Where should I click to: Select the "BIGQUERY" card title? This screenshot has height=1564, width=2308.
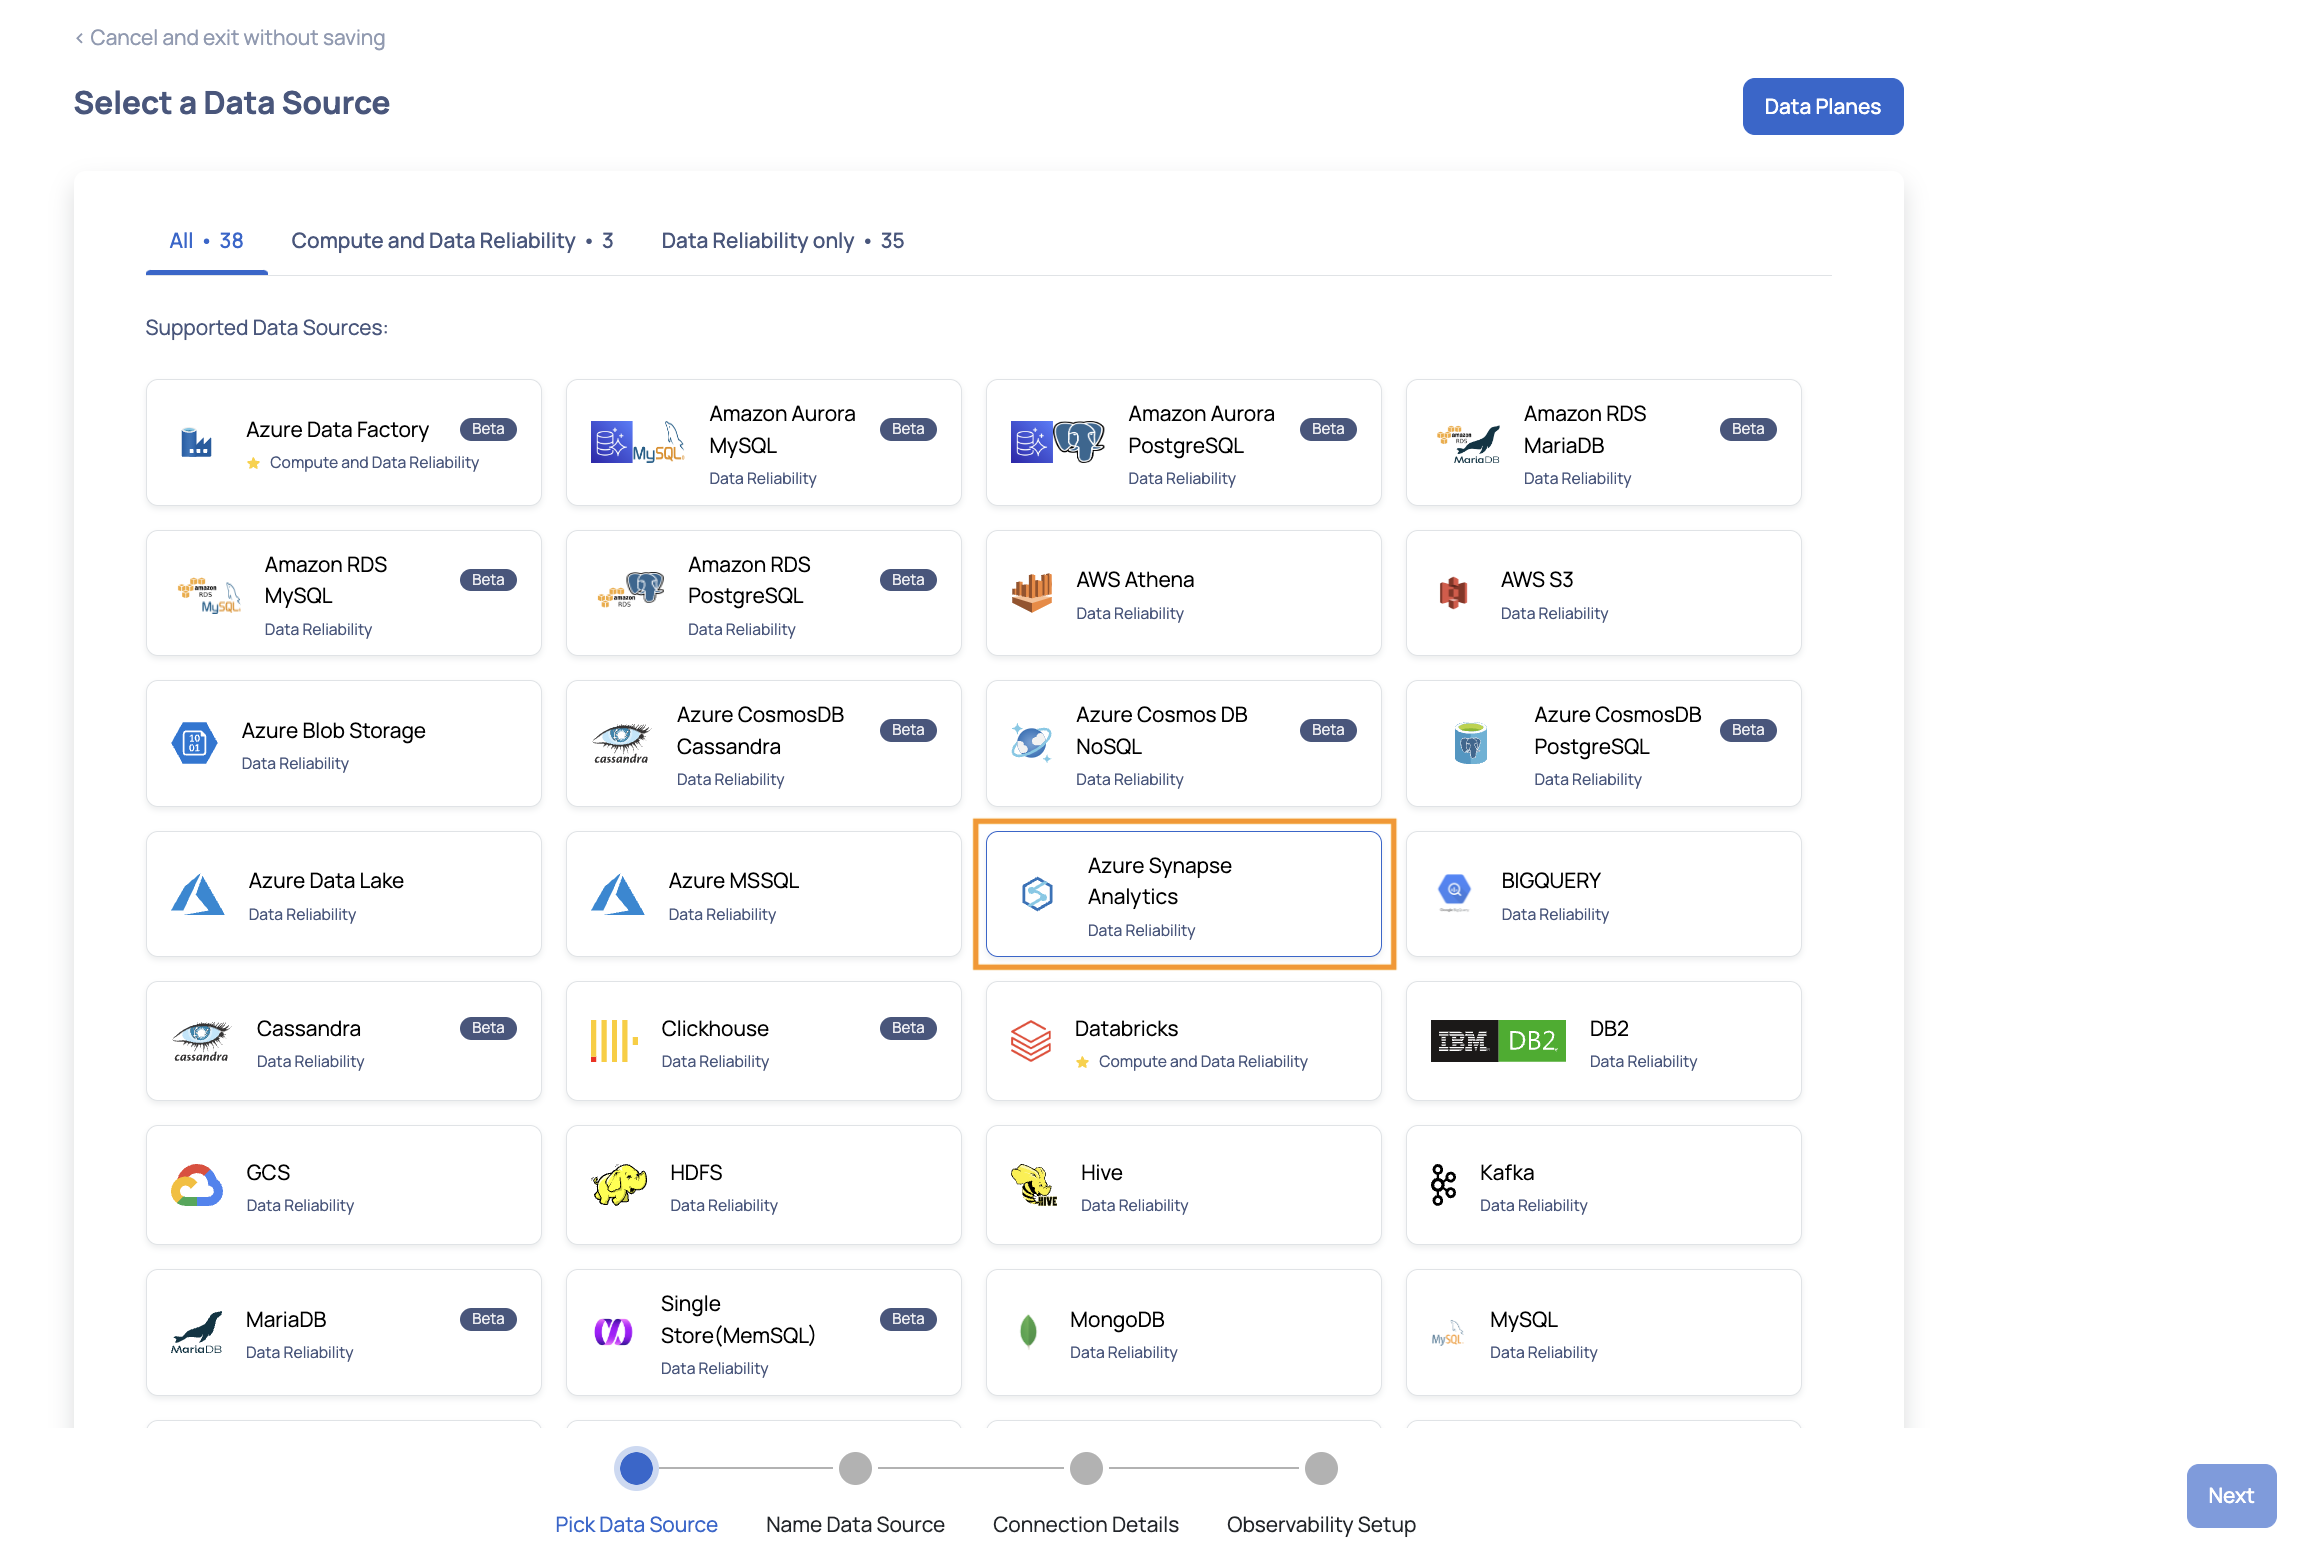tap(1551, 881)
